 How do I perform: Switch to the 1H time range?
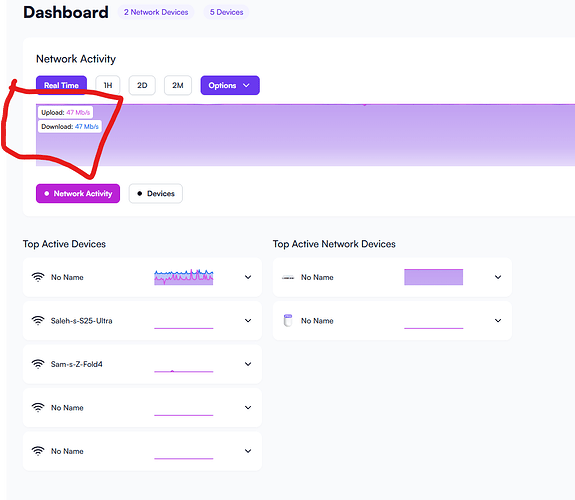coord(108,85)
